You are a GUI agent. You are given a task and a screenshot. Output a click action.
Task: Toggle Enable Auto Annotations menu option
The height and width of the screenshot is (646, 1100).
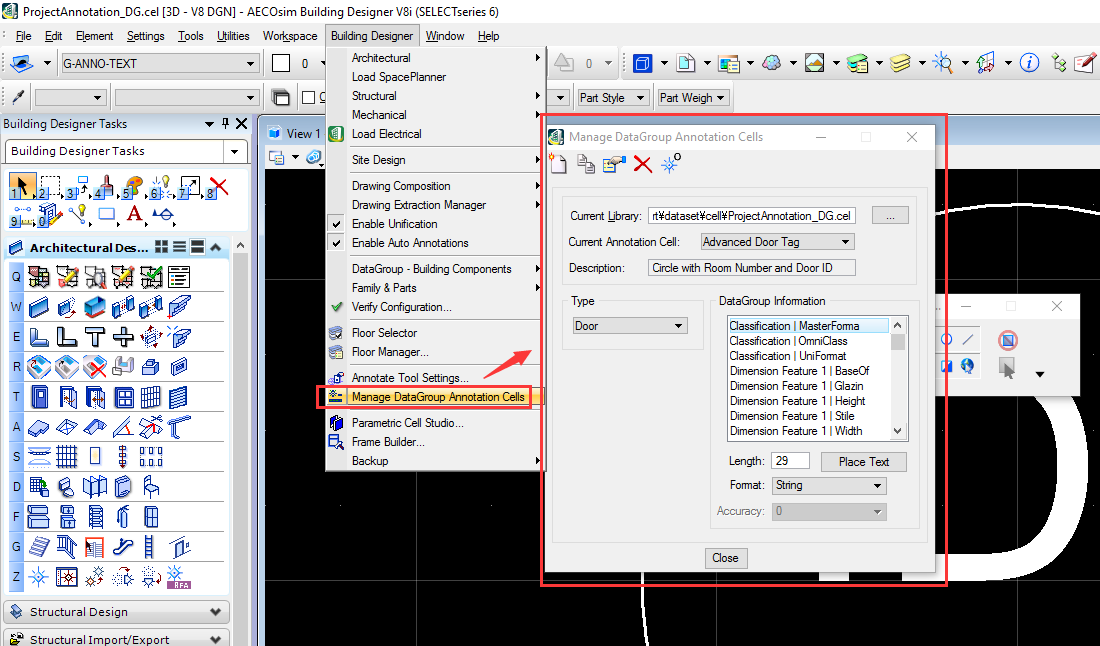point(410,243)
